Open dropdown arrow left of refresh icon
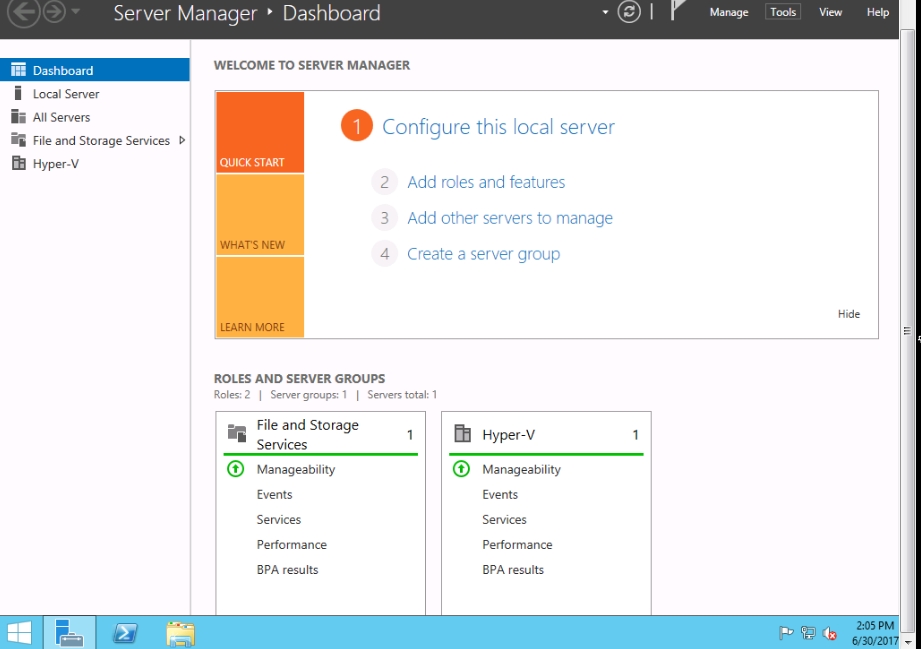Viewport: 921px width, 649px height. 605,12
